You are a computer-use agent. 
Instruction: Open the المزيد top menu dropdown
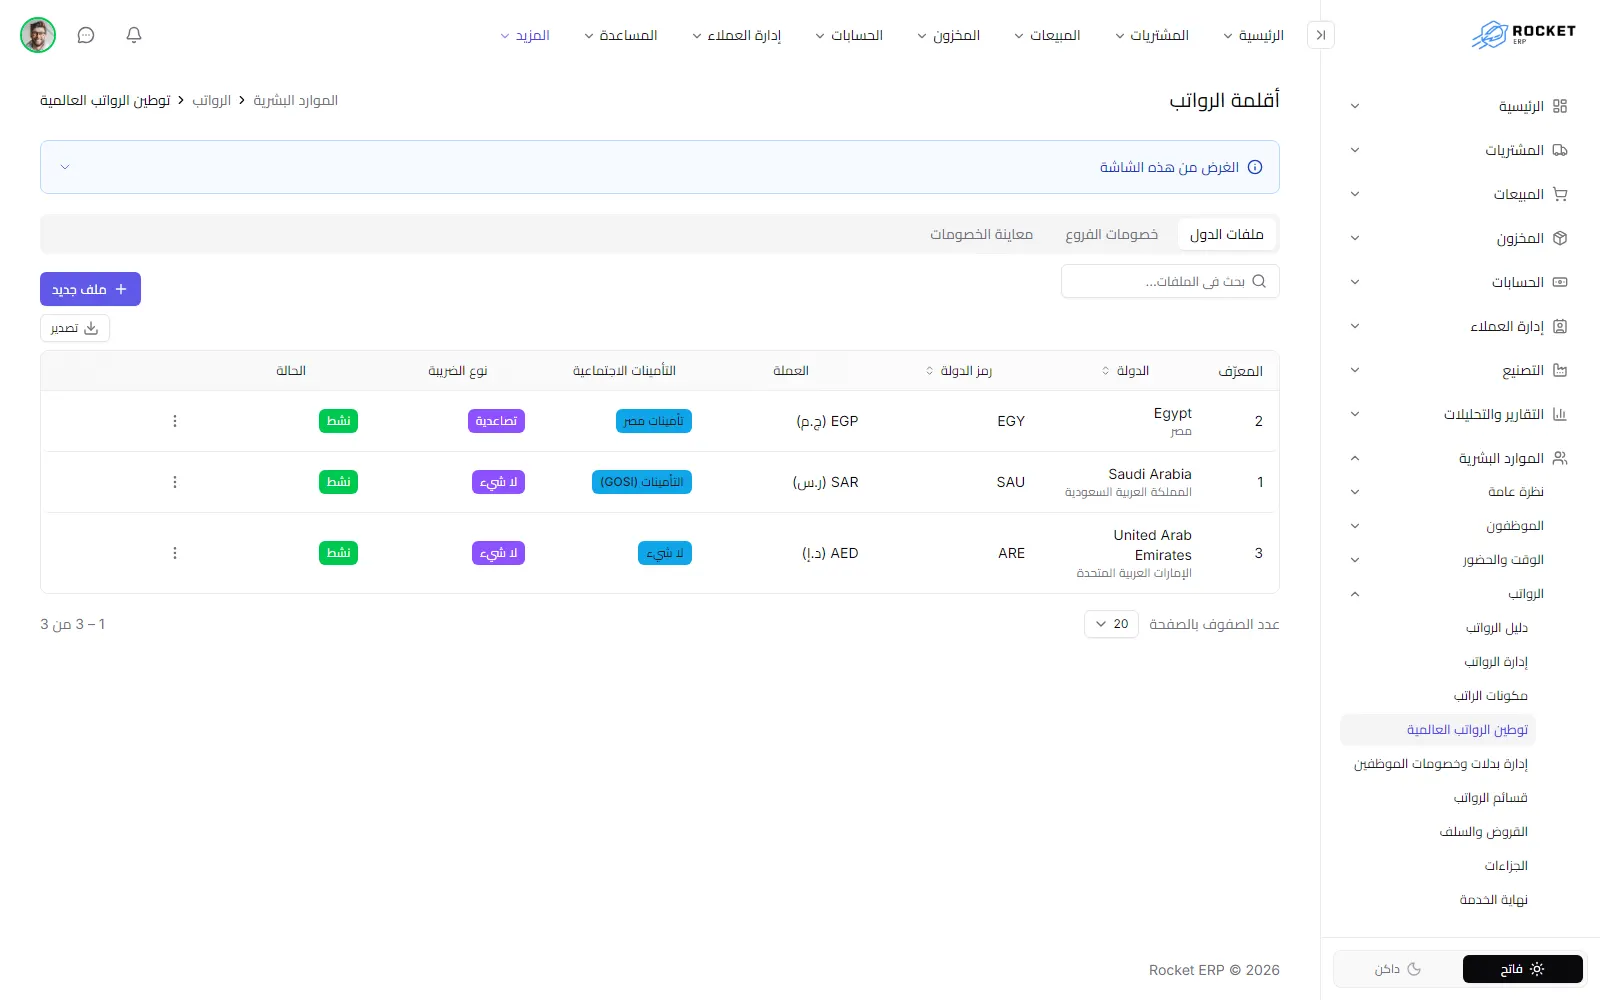click(525, 35)
